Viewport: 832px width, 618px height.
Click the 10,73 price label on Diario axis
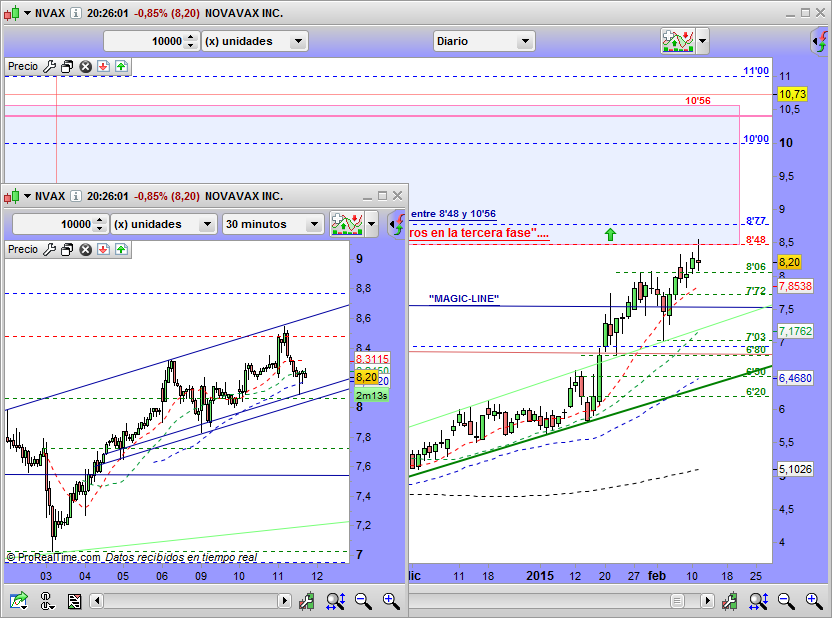point(792,94)
